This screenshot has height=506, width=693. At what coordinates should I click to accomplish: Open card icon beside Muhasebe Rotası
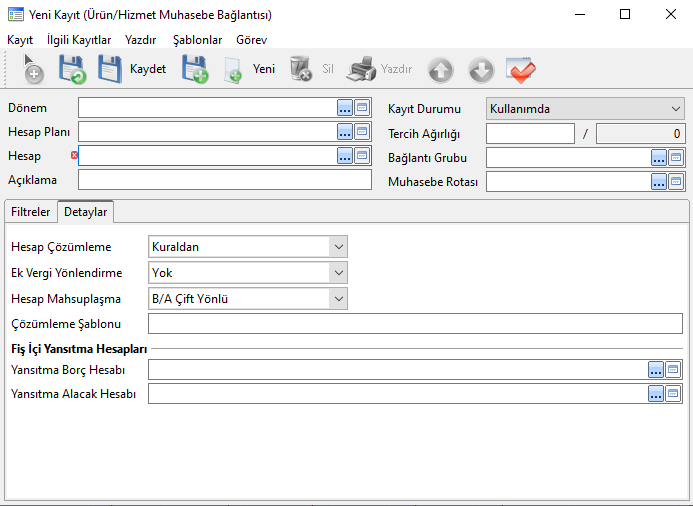[676, 182]
